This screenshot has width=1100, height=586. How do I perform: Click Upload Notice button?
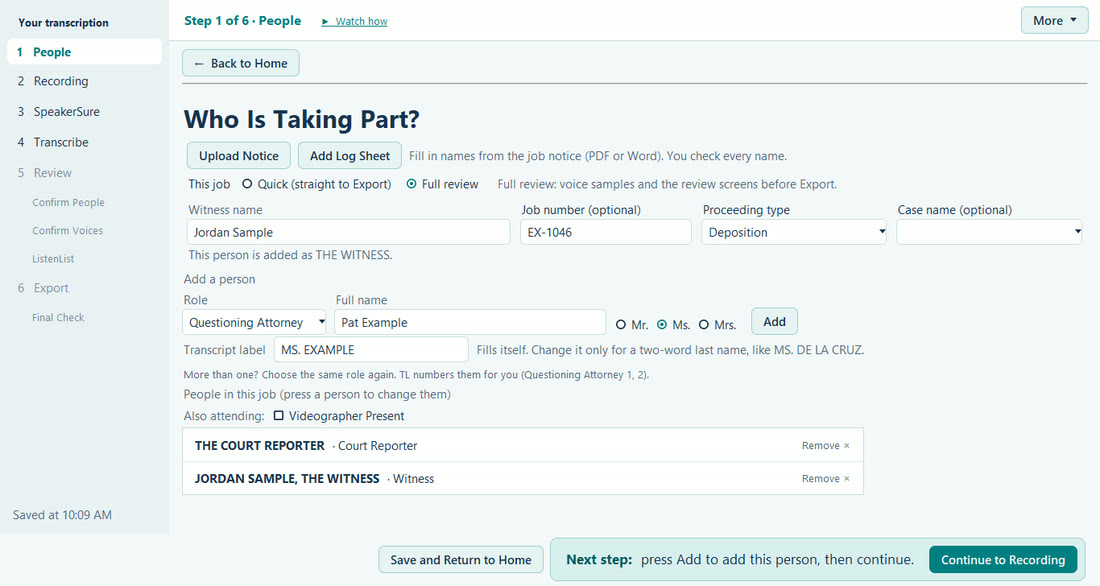(x=239, y=156)
